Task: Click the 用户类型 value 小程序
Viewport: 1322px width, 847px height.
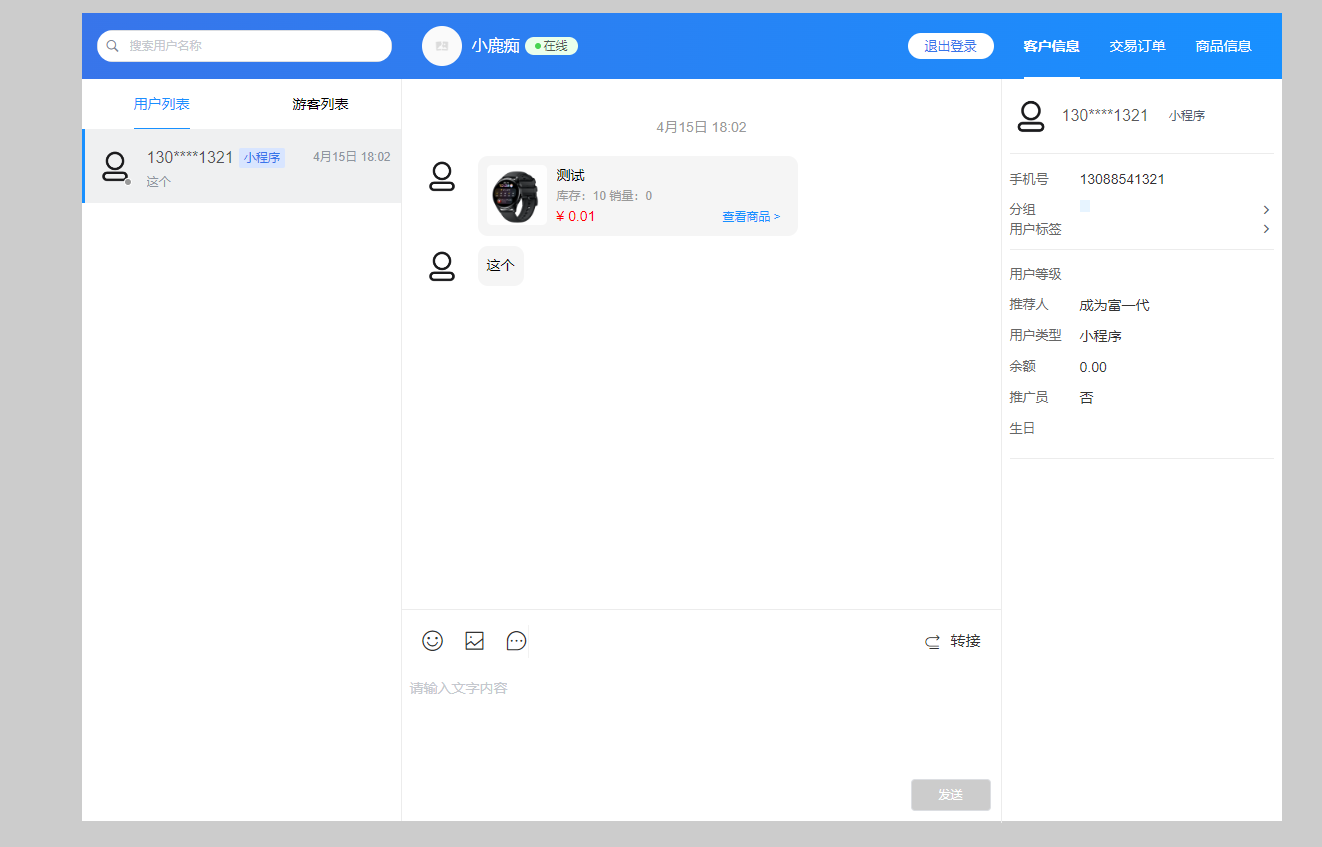Action: click(1100, 337)
